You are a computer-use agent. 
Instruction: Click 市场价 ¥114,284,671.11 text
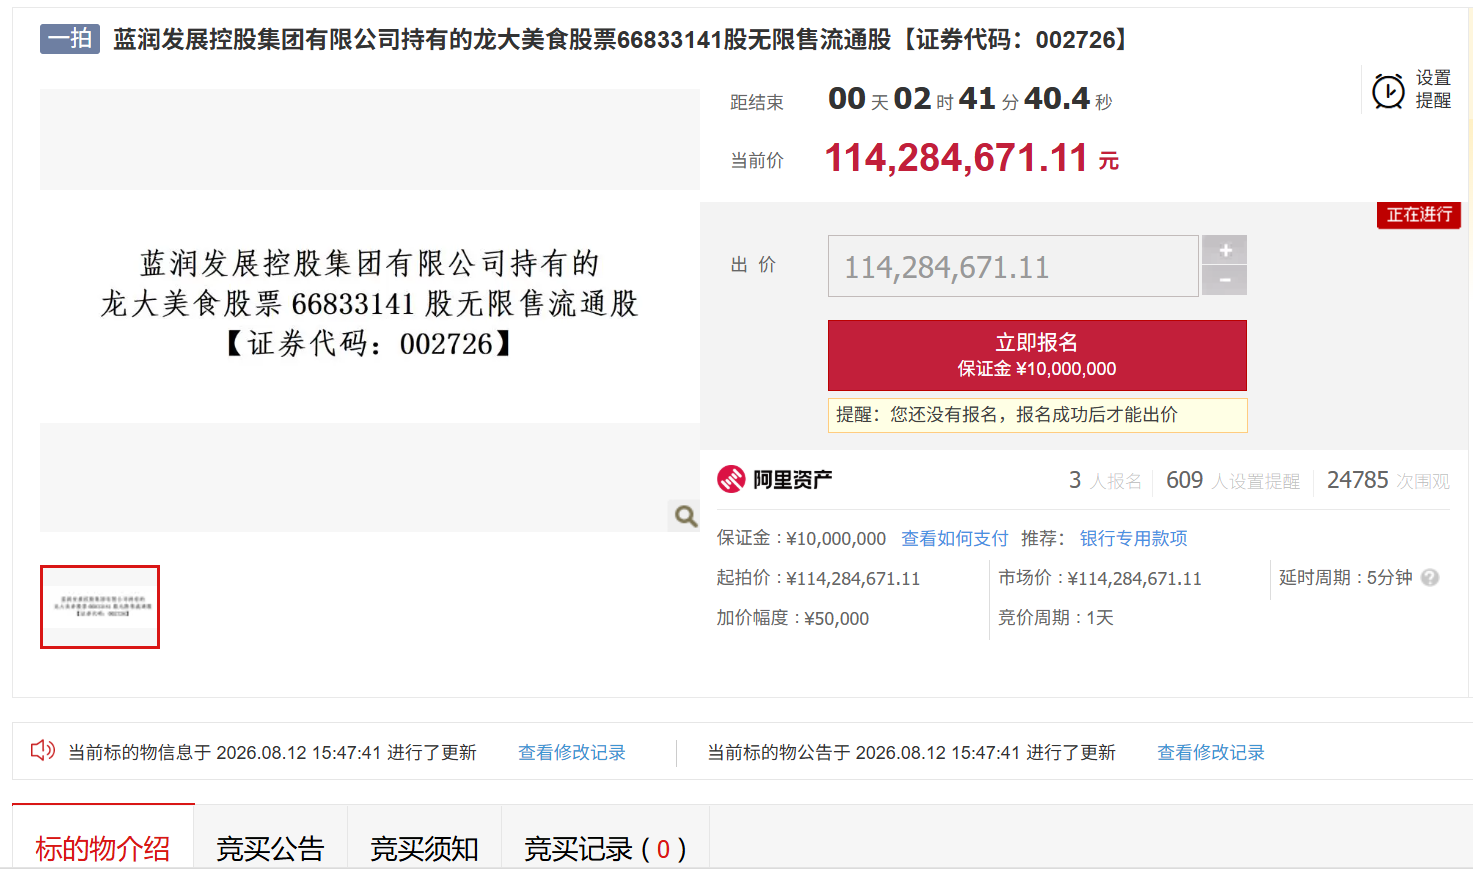pyautogui.click(x=1100, y=579)
